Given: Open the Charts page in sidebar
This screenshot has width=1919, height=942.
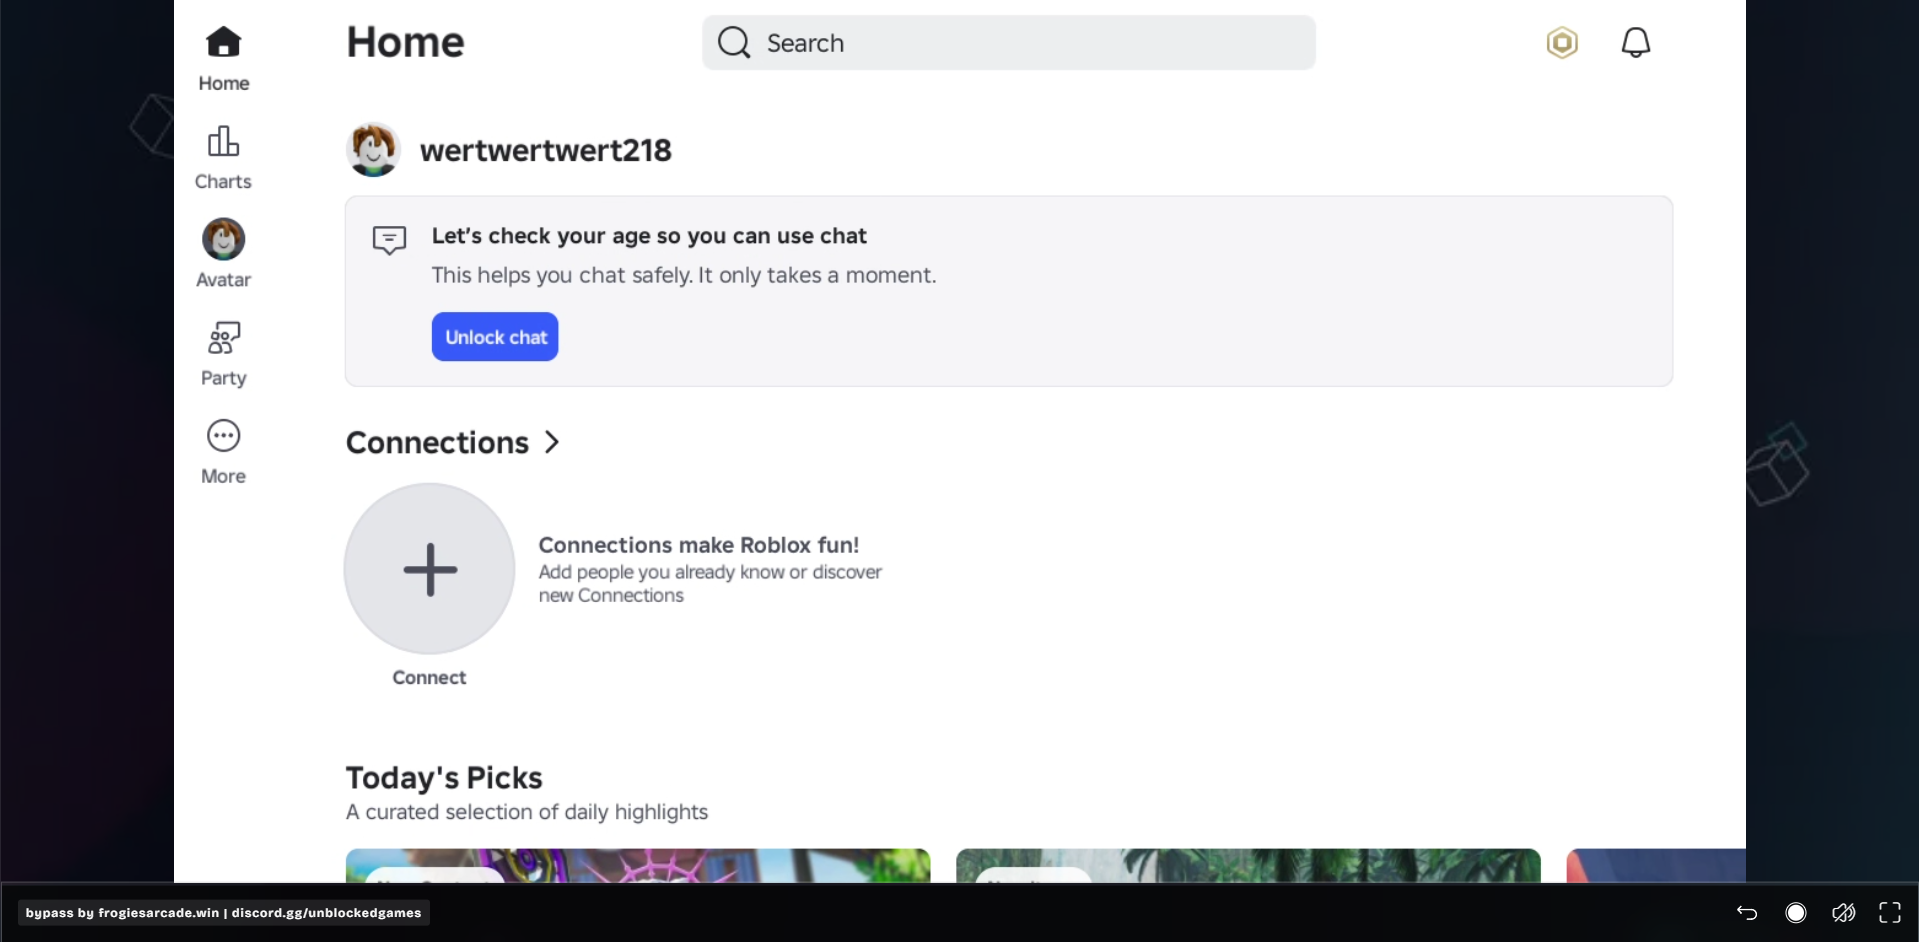Looking at the screenshot, I should point(223,157).
